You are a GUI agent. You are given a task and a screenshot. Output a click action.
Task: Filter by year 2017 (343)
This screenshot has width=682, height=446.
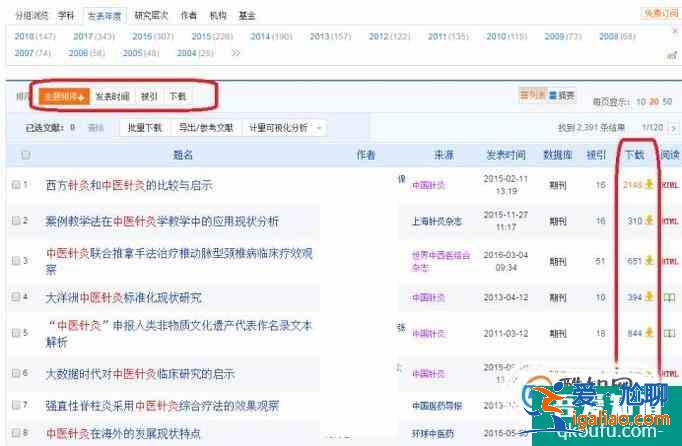coord(94,36)
